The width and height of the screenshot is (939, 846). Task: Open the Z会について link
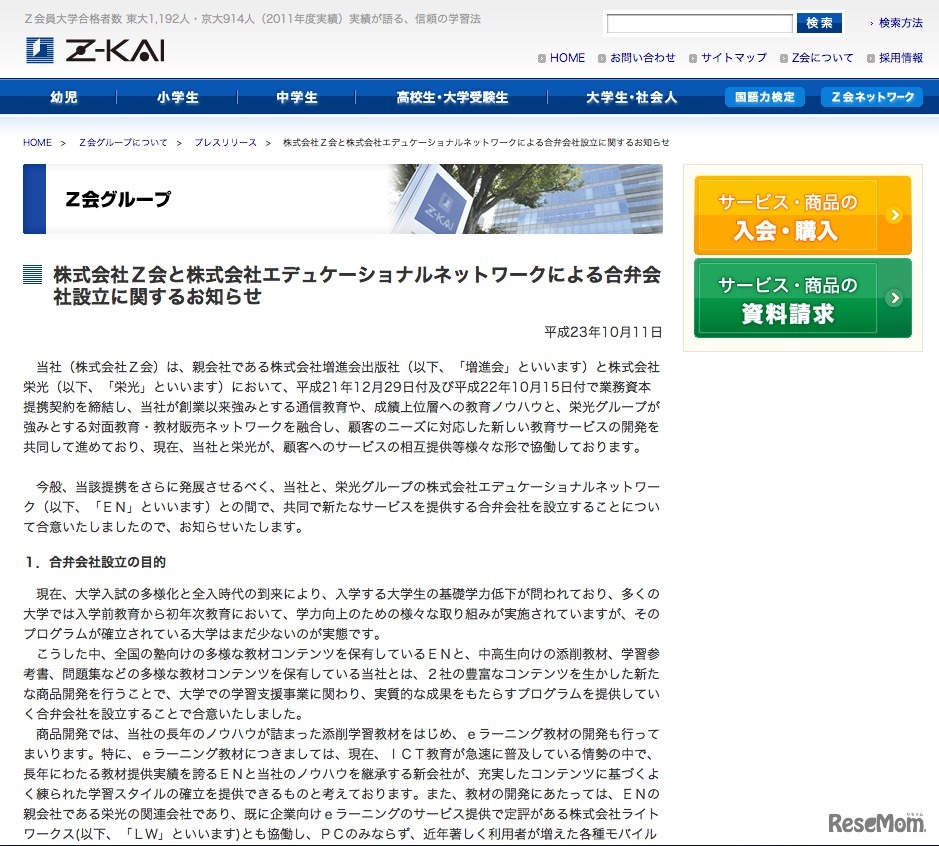pyautogui.click(x=822, y=57)
